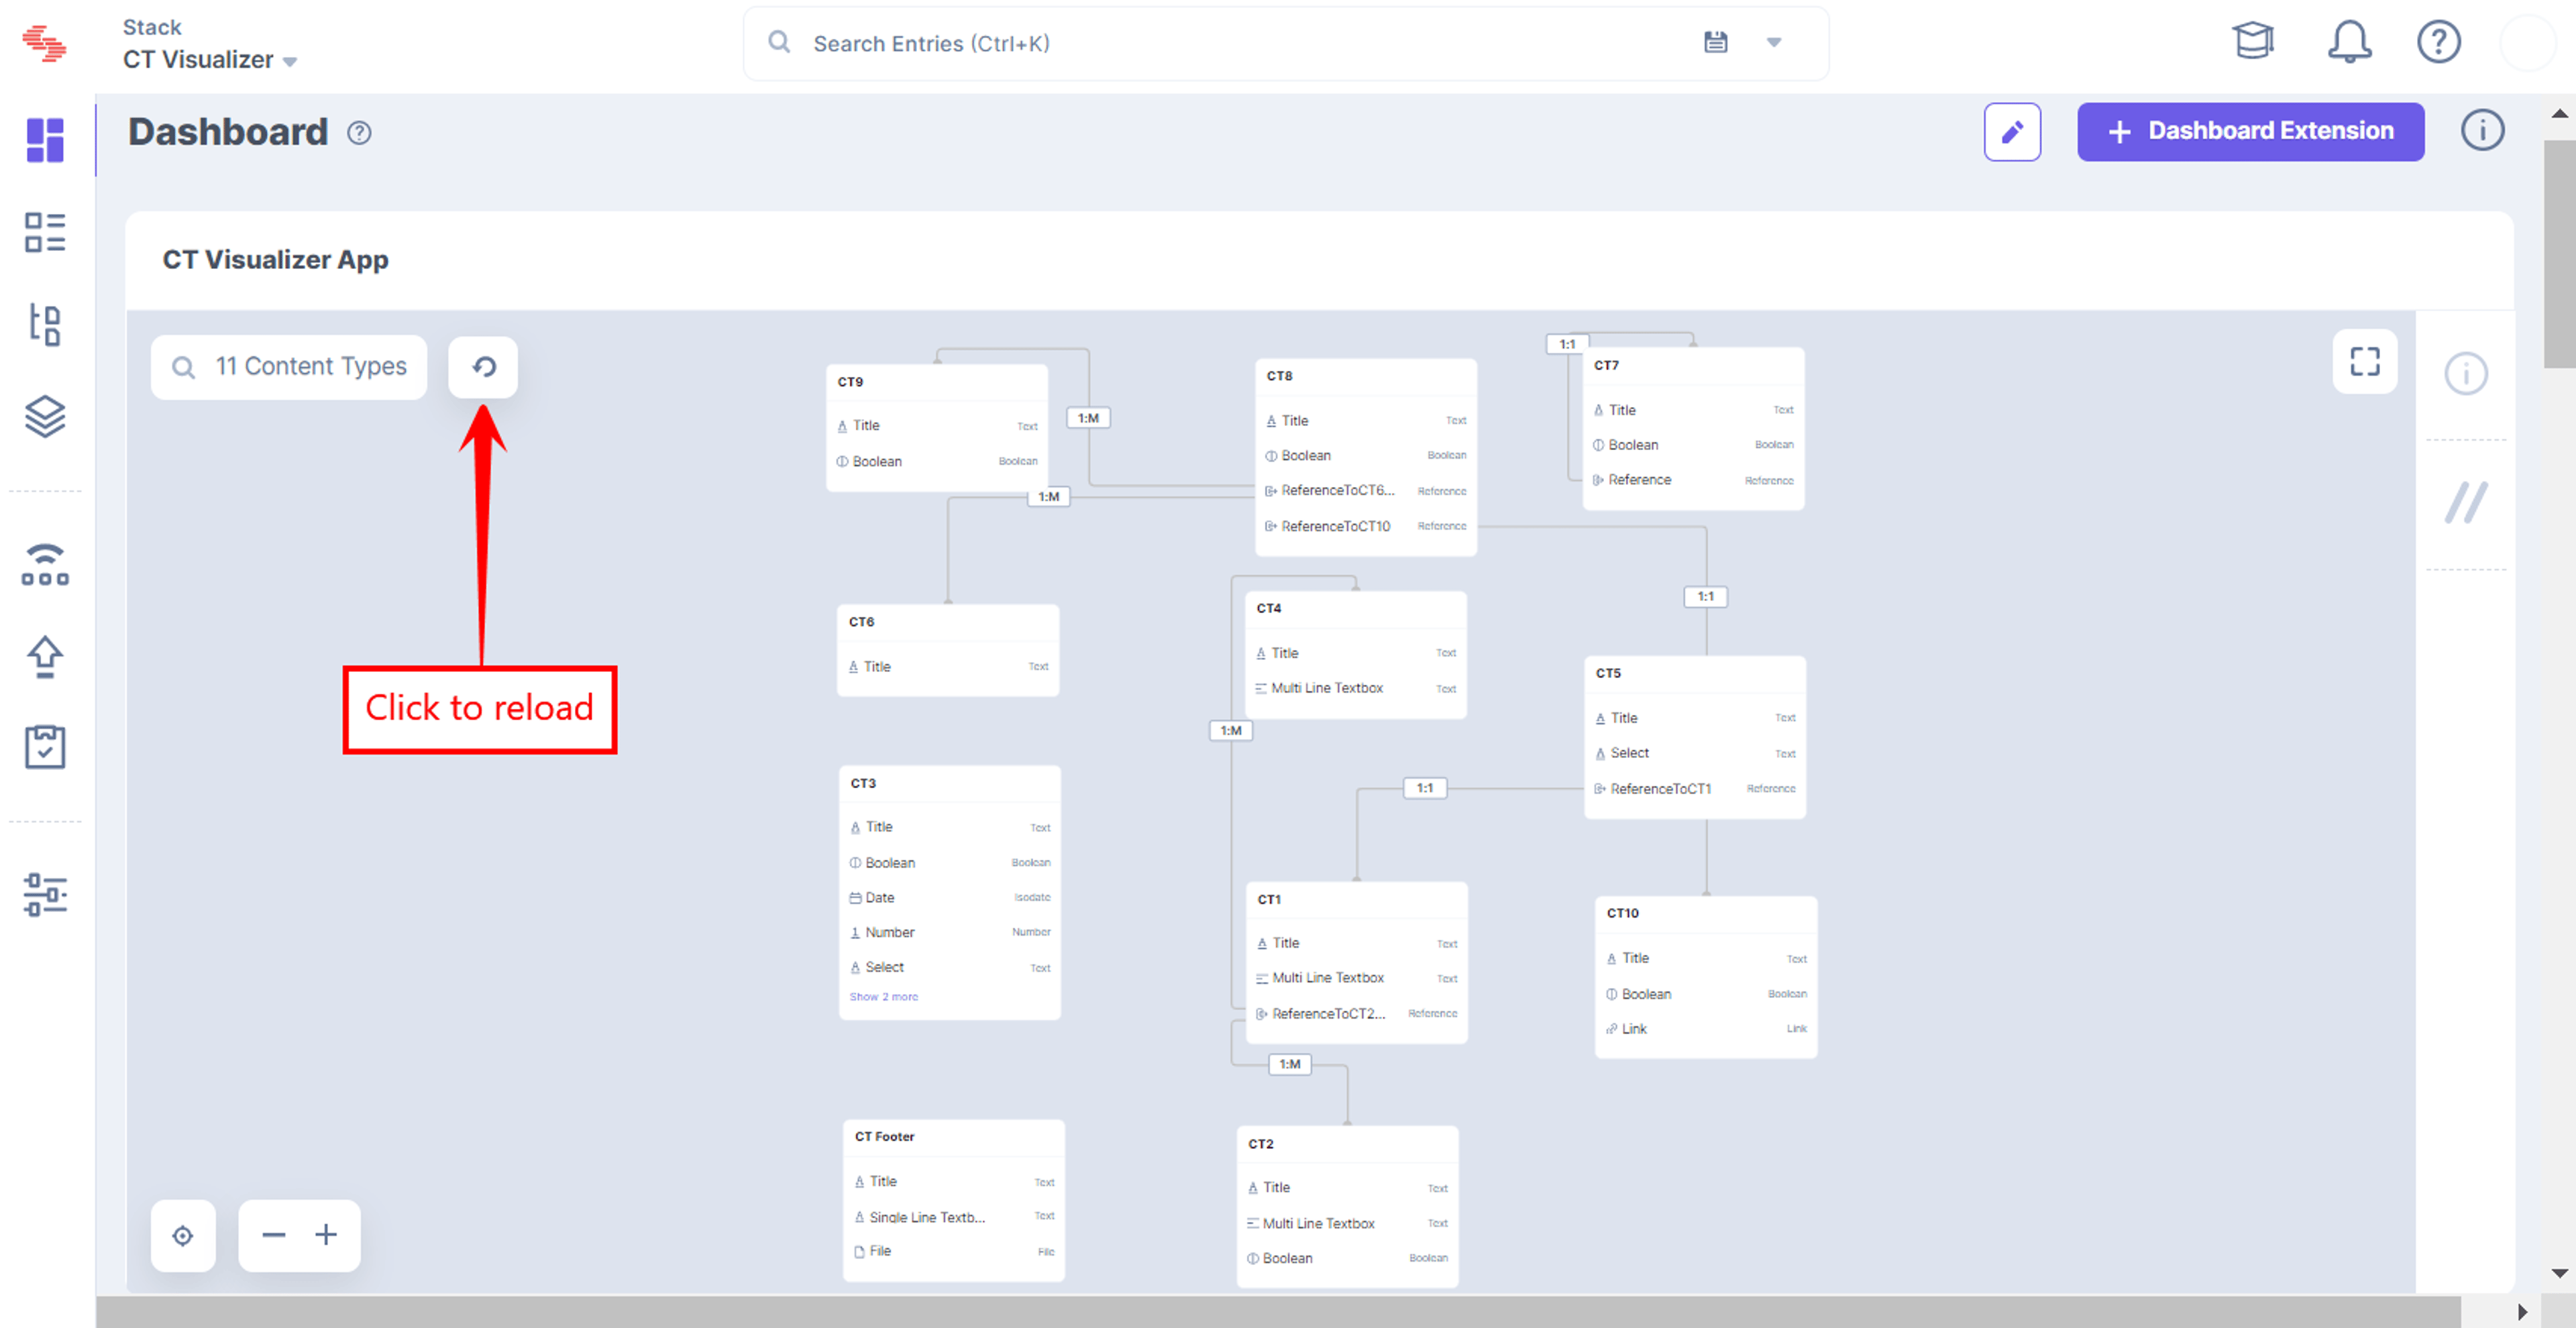The image size is (2576, 1328).
Task: Click the help question mark in header
Action: [2438, 42]
